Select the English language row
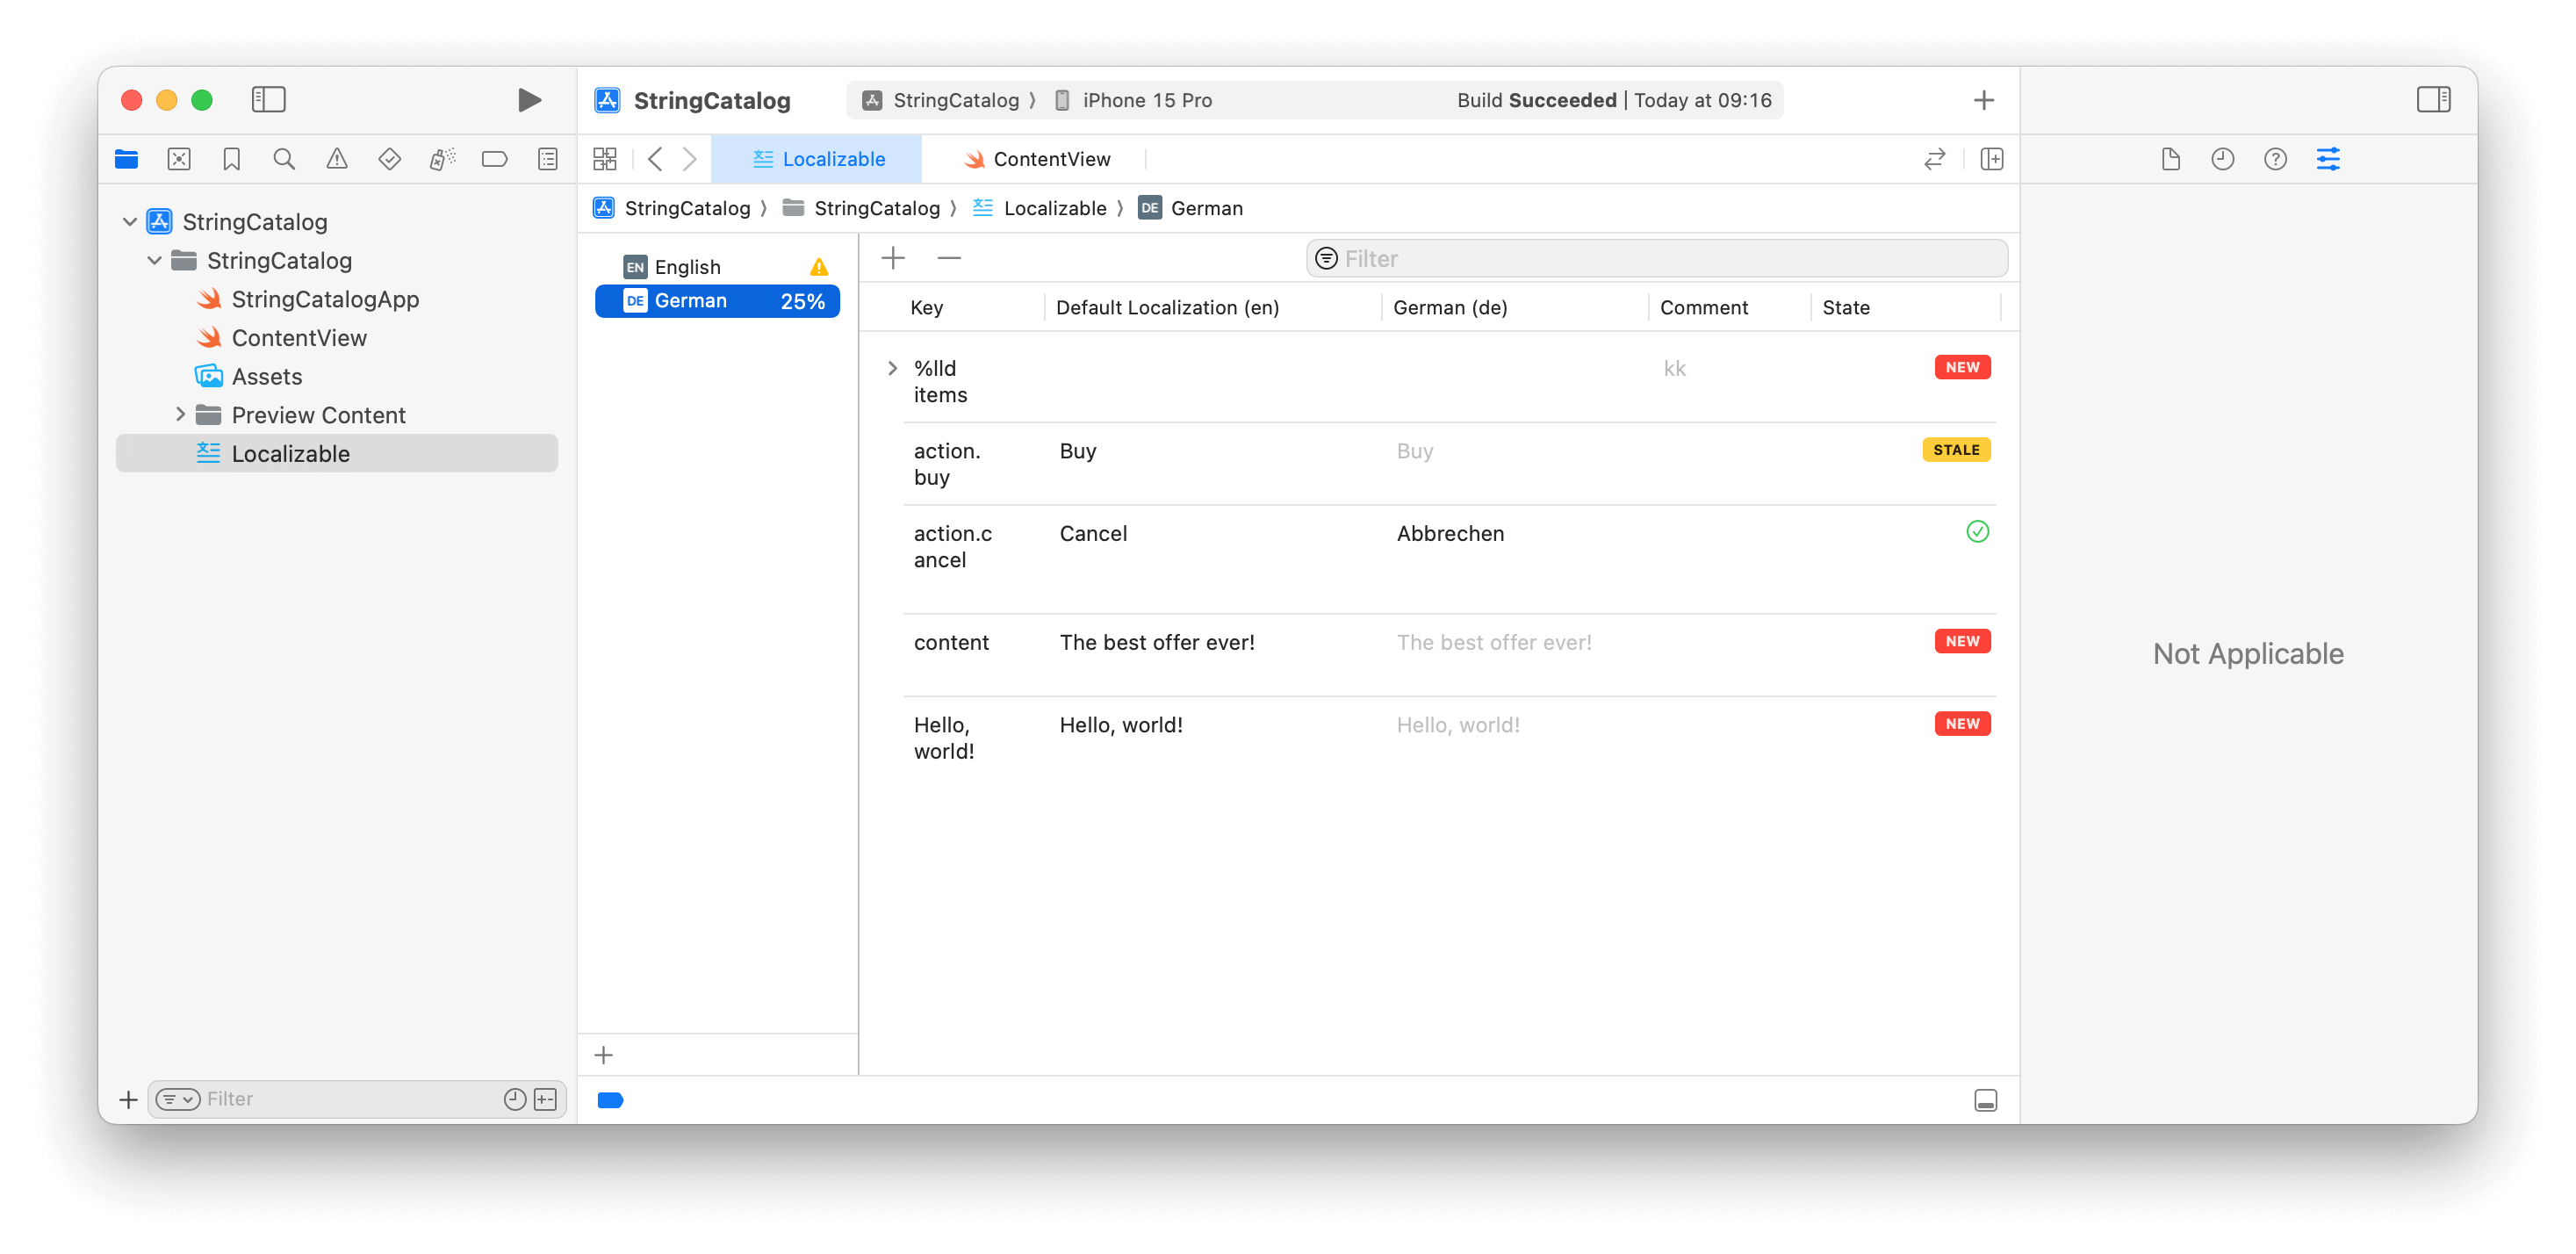This screenshot has width=2576, height=1254. pyautogui.click(x=717, y=267)
